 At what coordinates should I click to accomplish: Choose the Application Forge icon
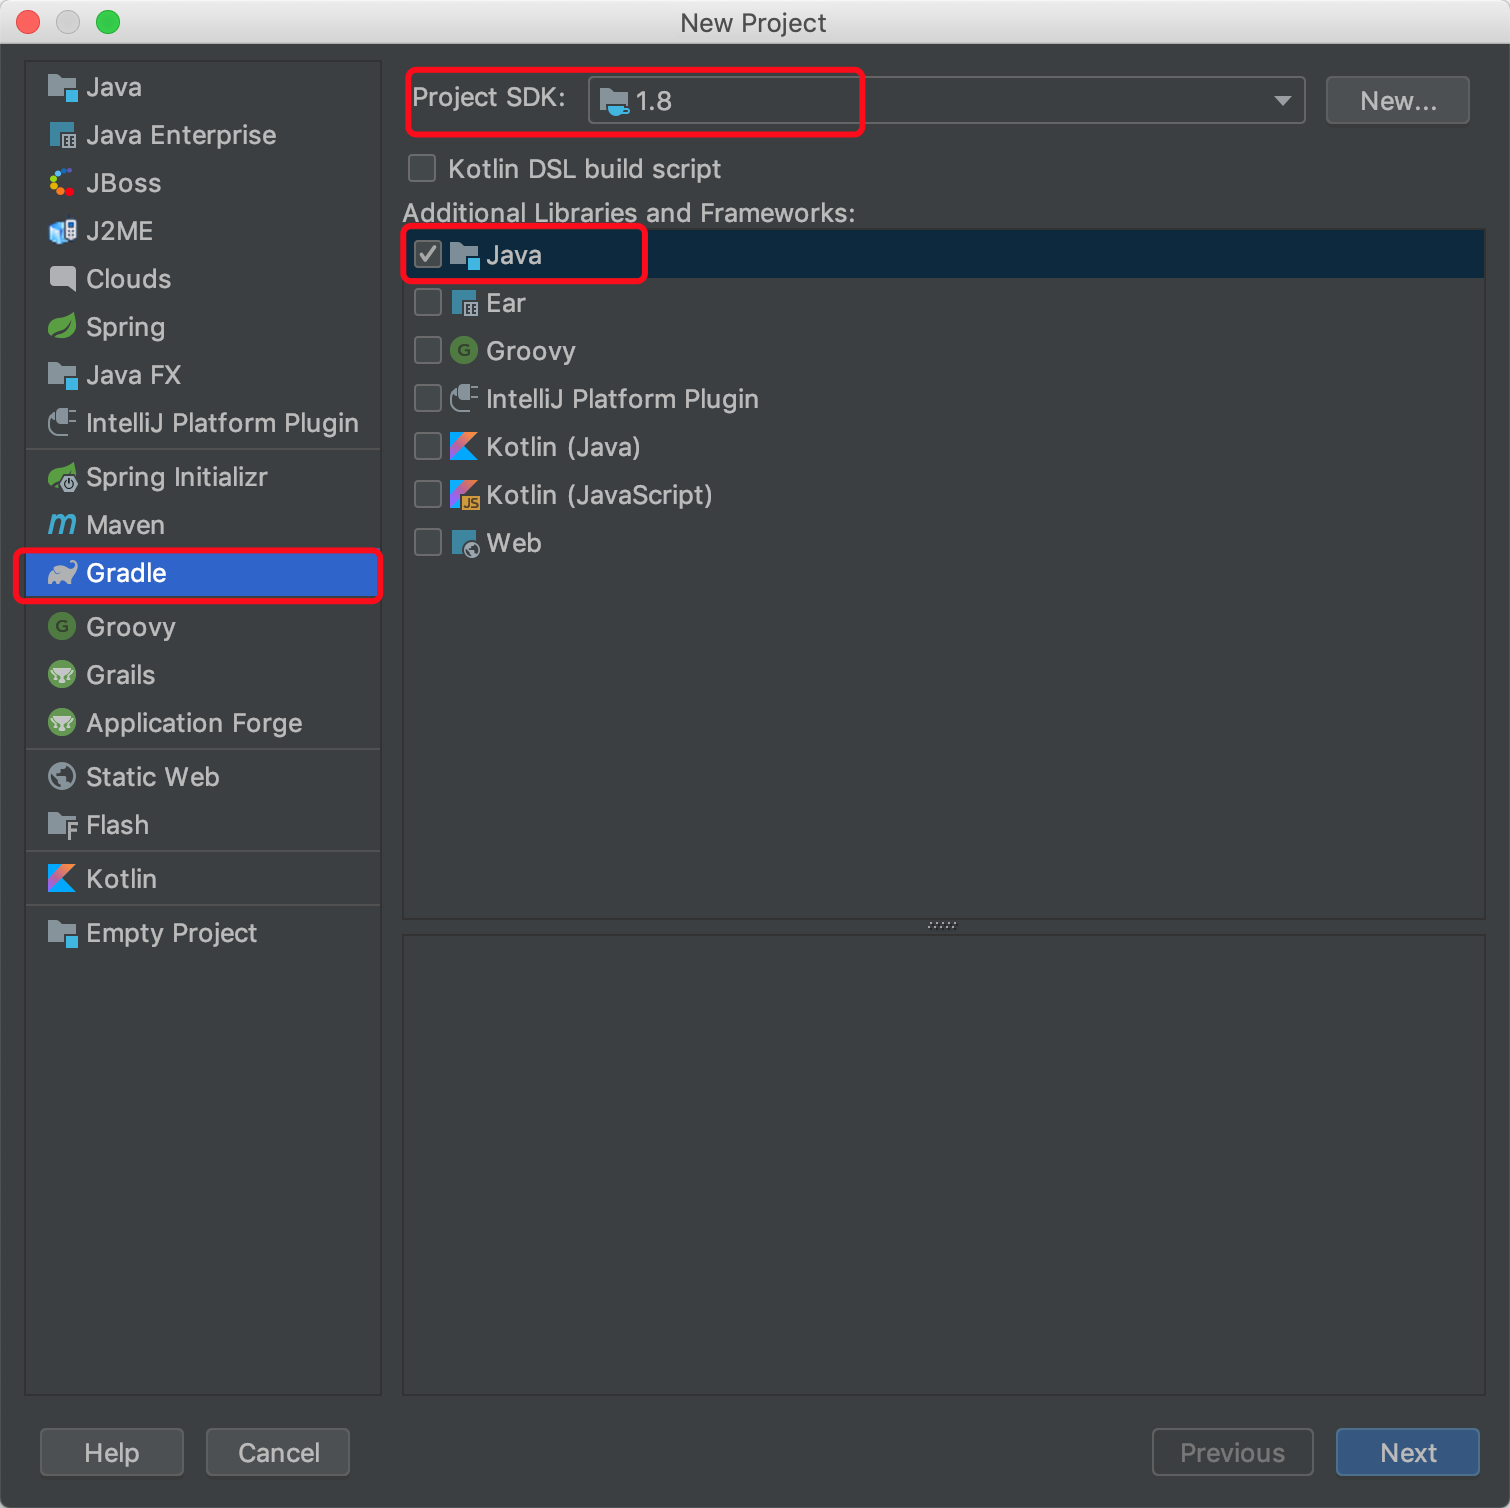62,723
